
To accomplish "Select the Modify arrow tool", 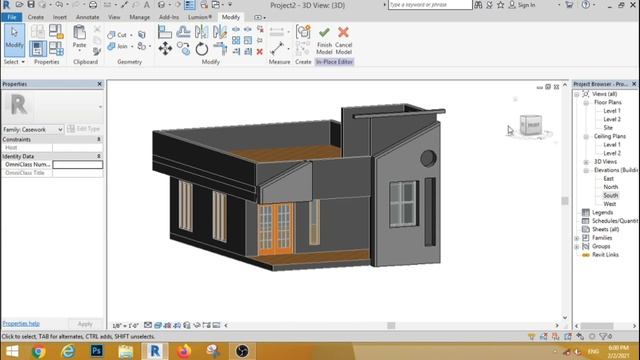I will click(x=14, y=40).
